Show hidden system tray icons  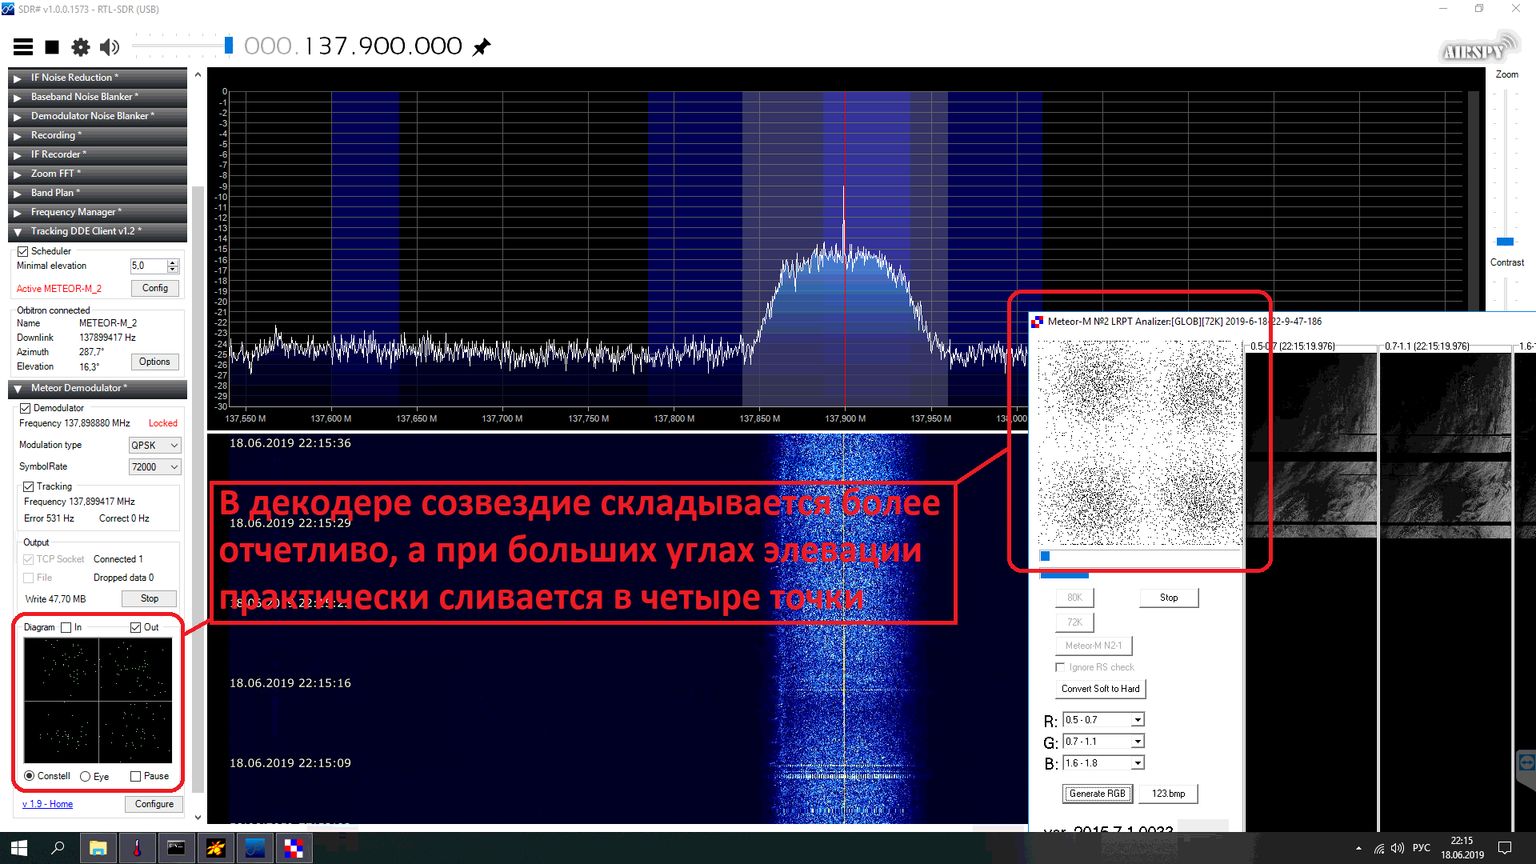point(1358,849)
